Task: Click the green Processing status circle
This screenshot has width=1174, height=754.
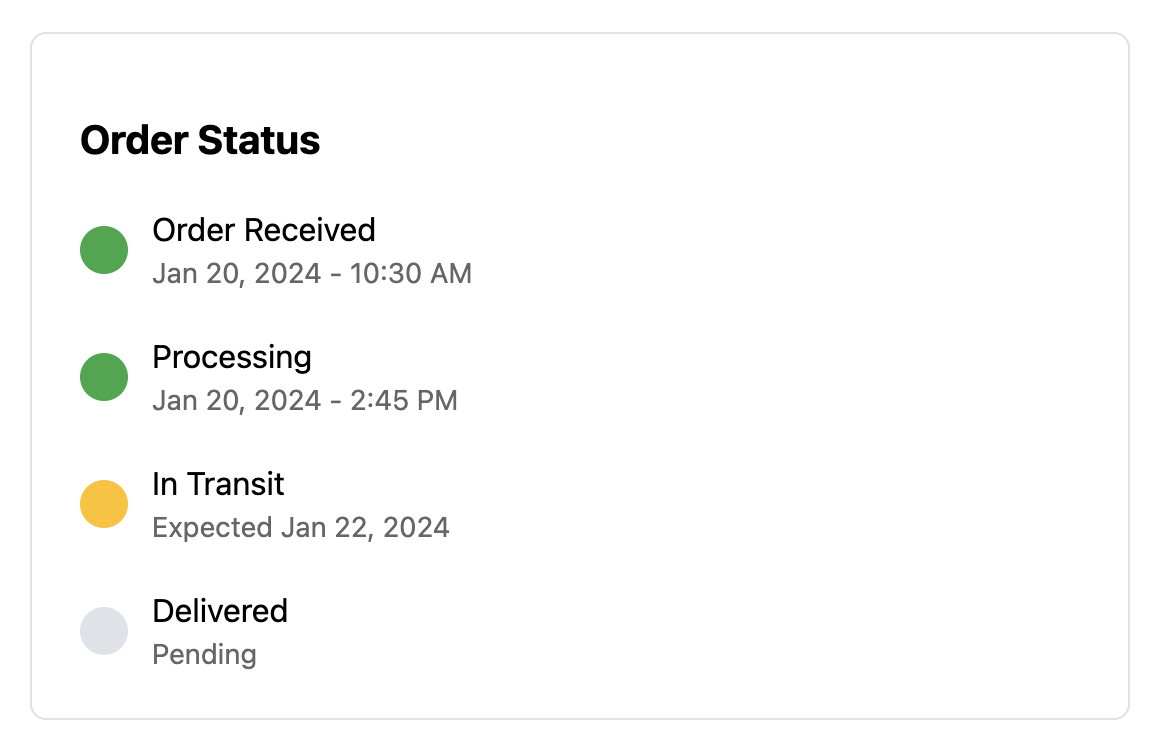Action: click(x=104, y=377)
